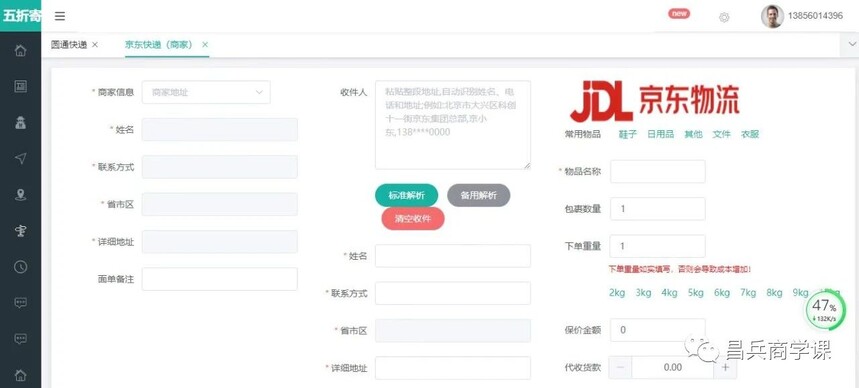
Task: Select the common item 文件
Action: pos(721,134)
